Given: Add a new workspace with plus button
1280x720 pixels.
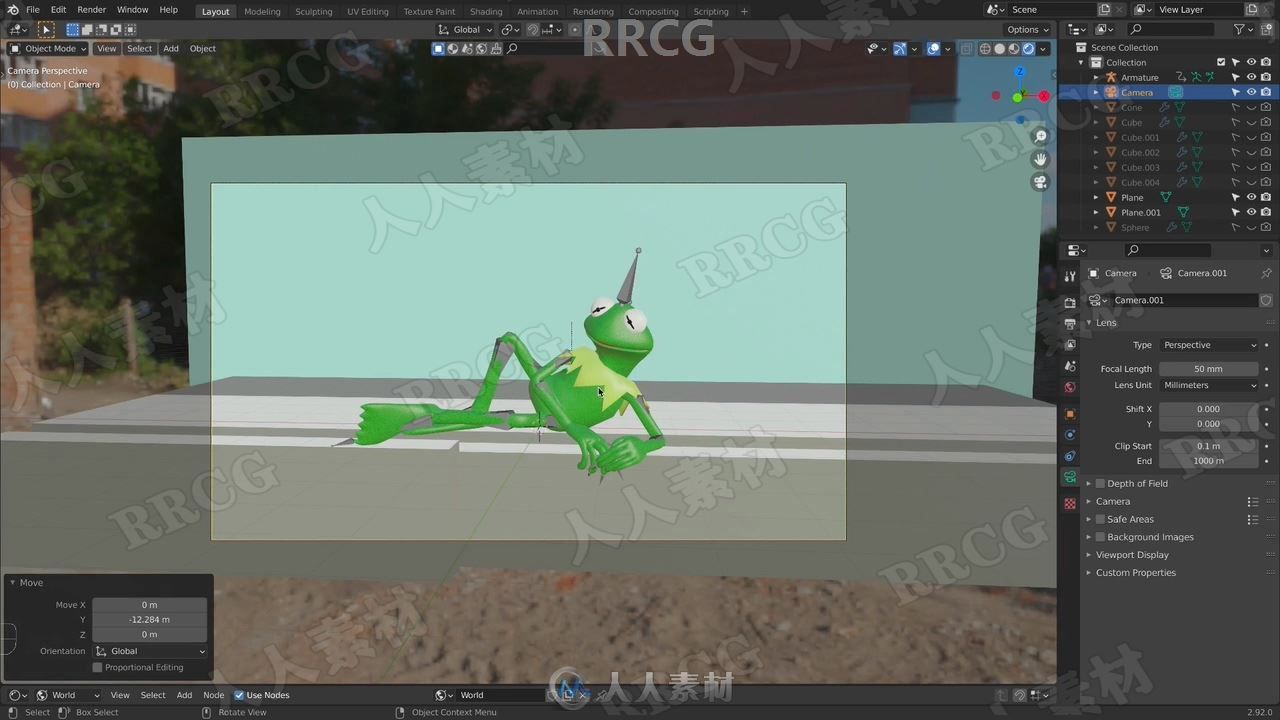Looking at the screenshot, I should click(744, 11).
